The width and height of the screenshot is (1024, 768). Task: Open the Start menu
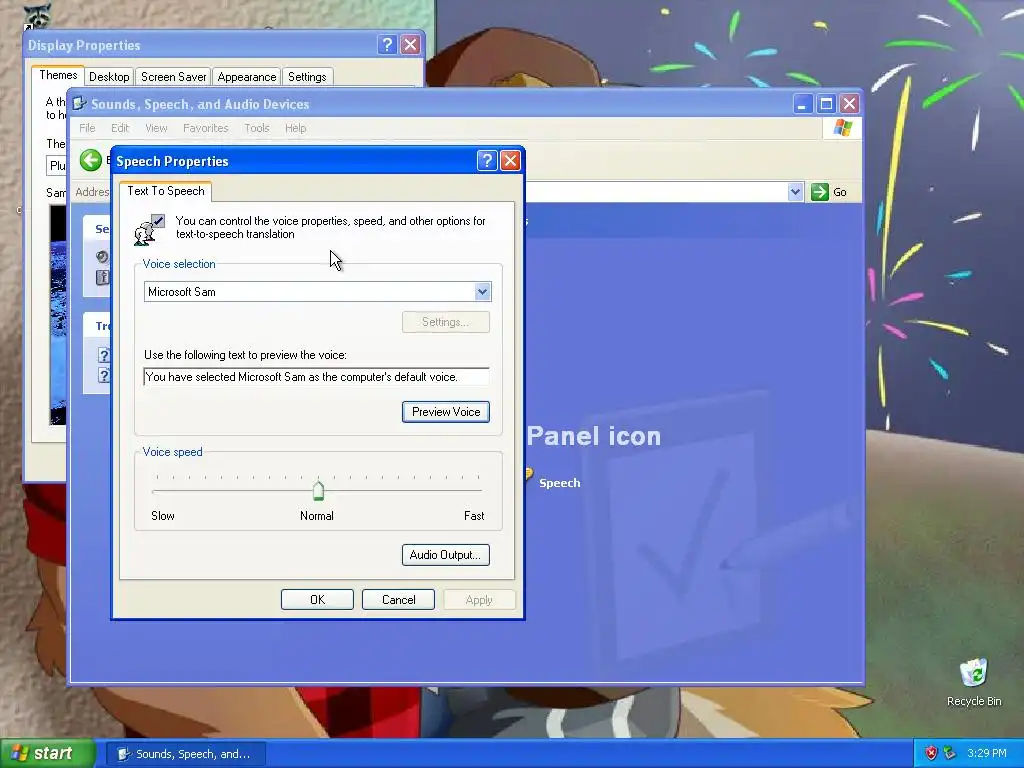click(x=46, y=754)
